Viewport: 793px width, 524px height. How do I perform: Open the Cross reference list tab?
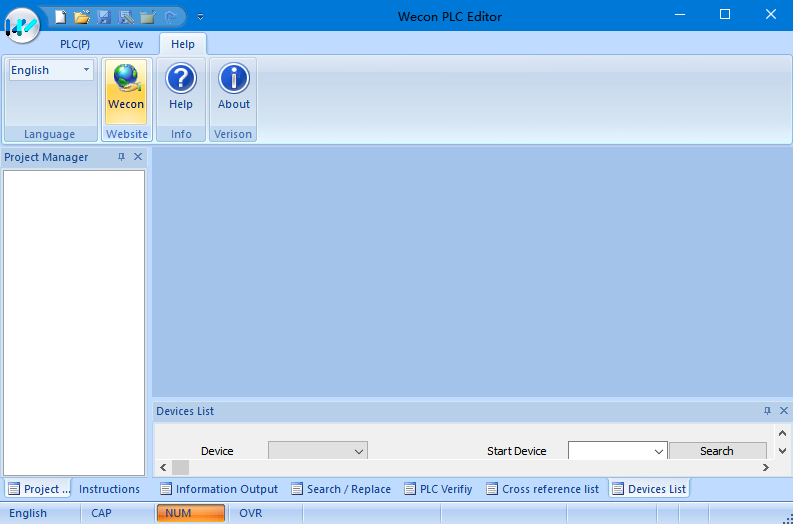click(542, 489)
